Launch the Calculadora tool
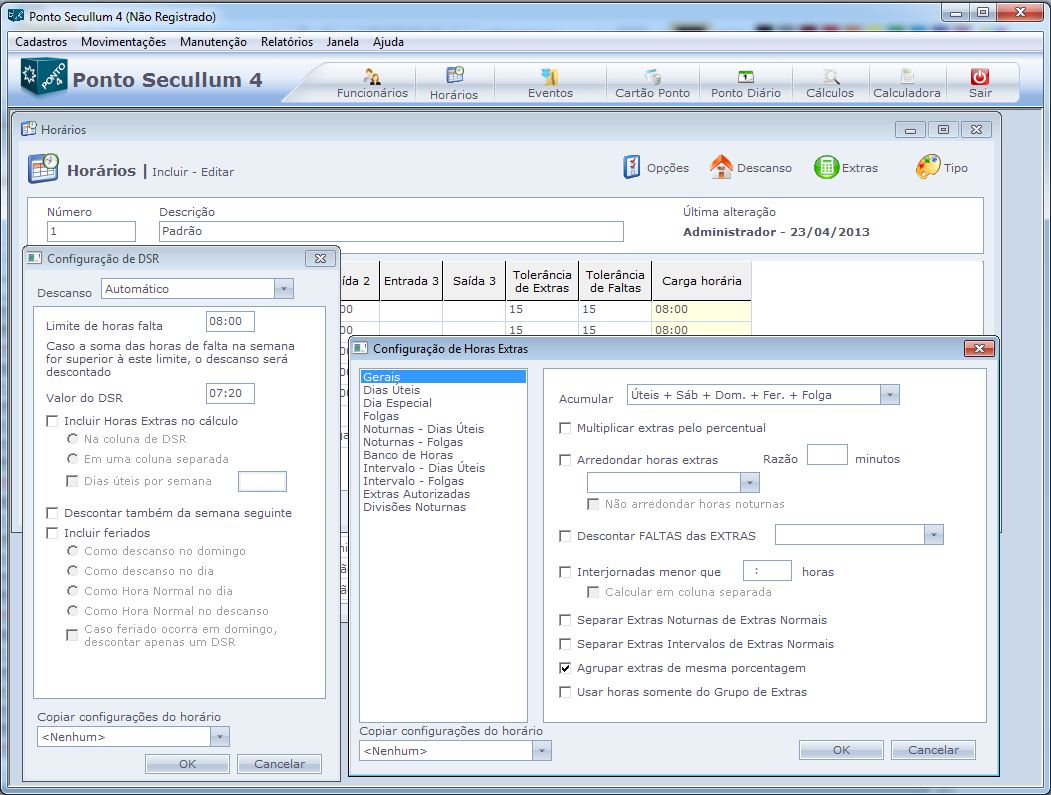 click(x=906, y=84)
